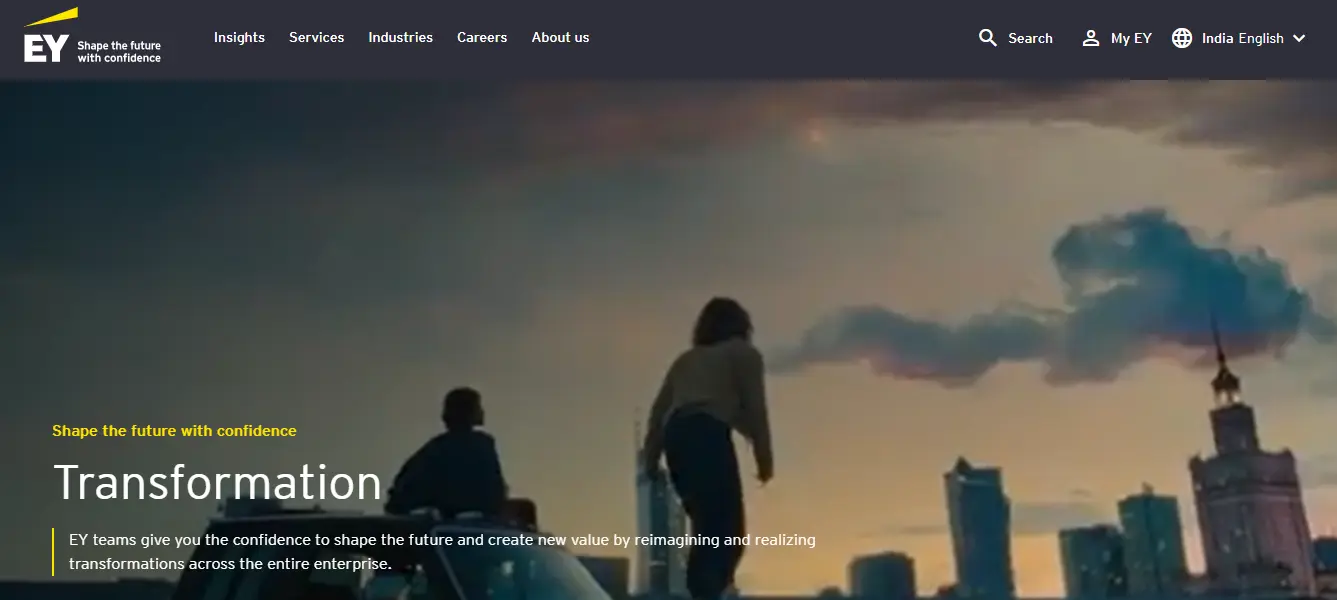Click yellow 'Shape the future with confidence' text
1337x600 pixels.
point(174,431)
